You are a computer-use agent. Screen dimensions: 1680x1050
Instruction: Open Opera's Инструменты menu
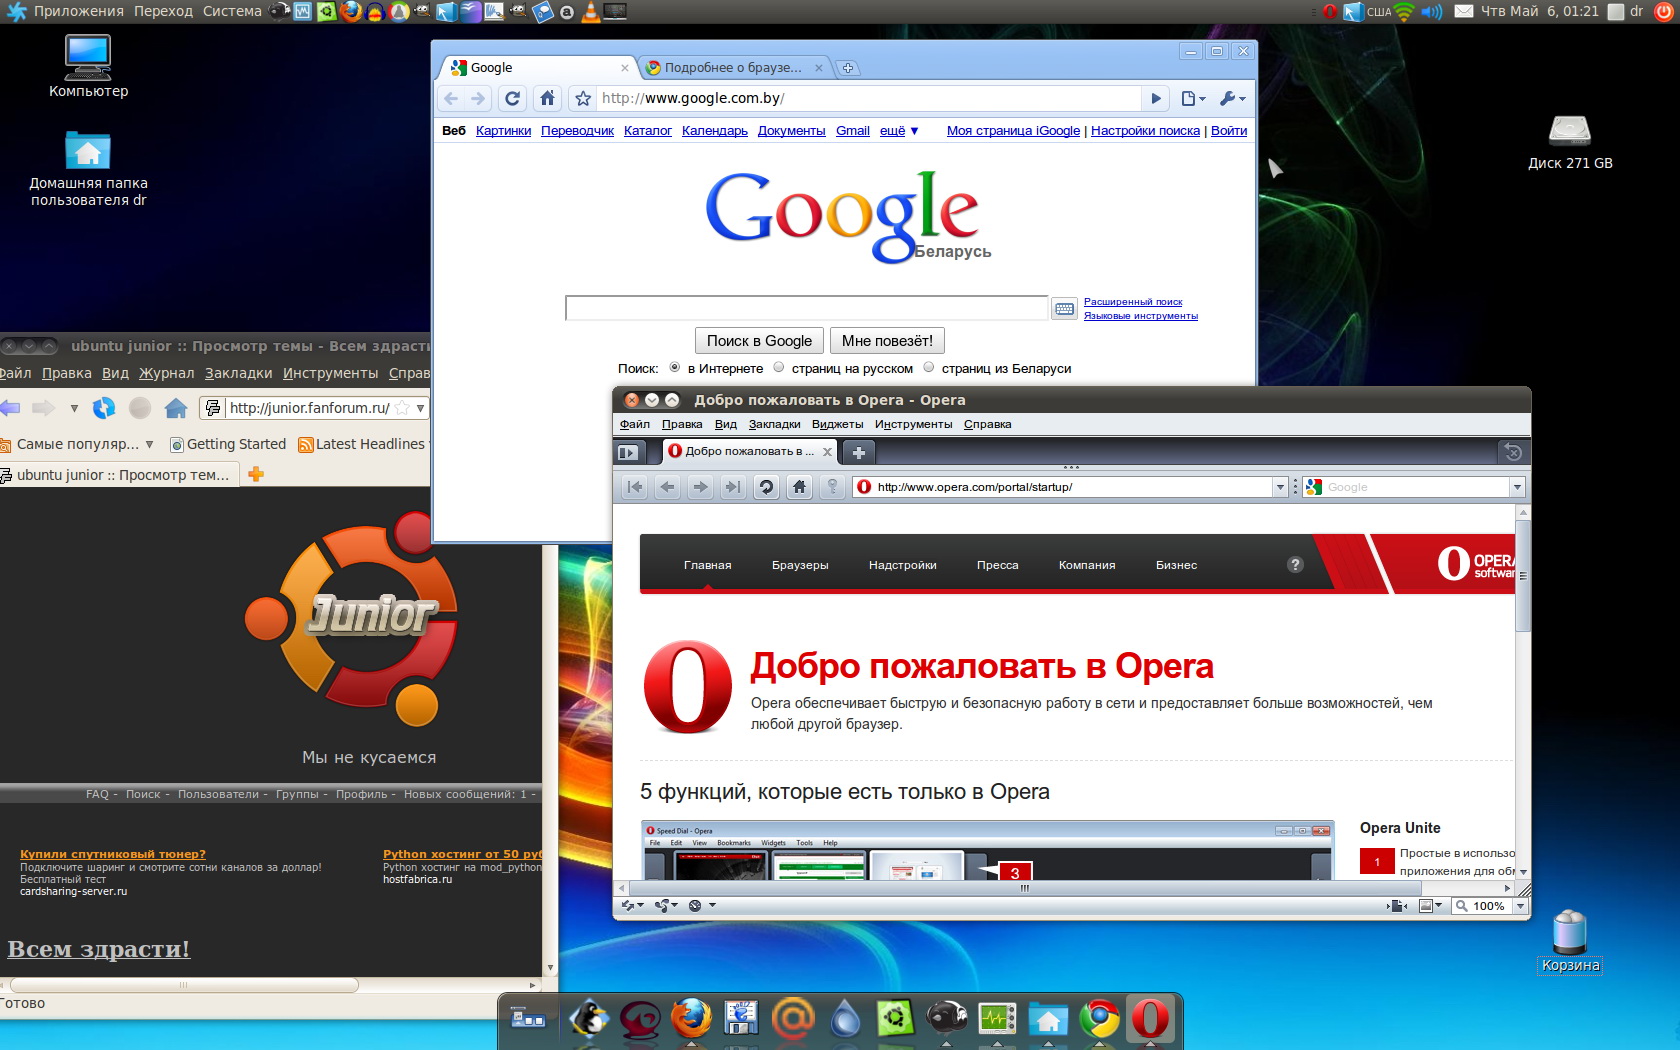913,424
